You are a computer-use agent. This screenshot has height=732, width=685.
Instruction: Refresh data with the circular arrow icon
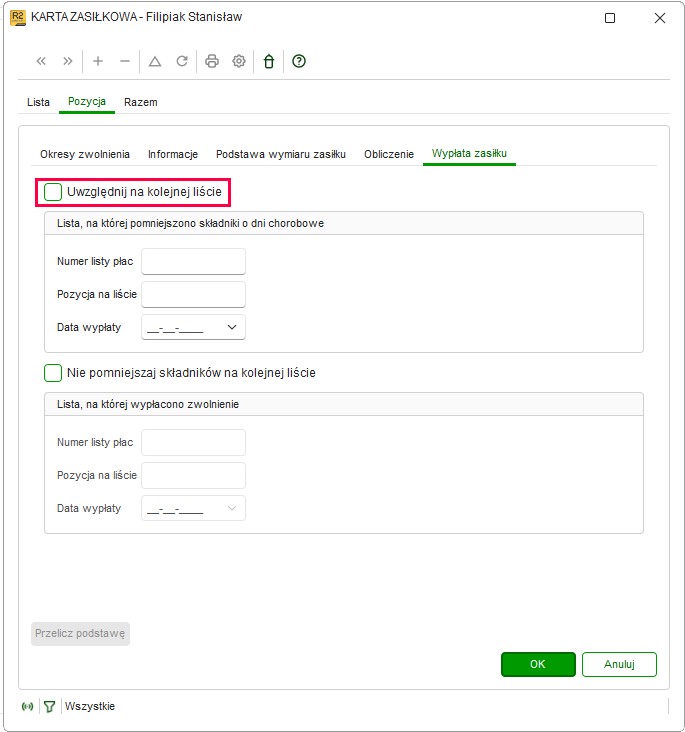click(x=182, y=61)
